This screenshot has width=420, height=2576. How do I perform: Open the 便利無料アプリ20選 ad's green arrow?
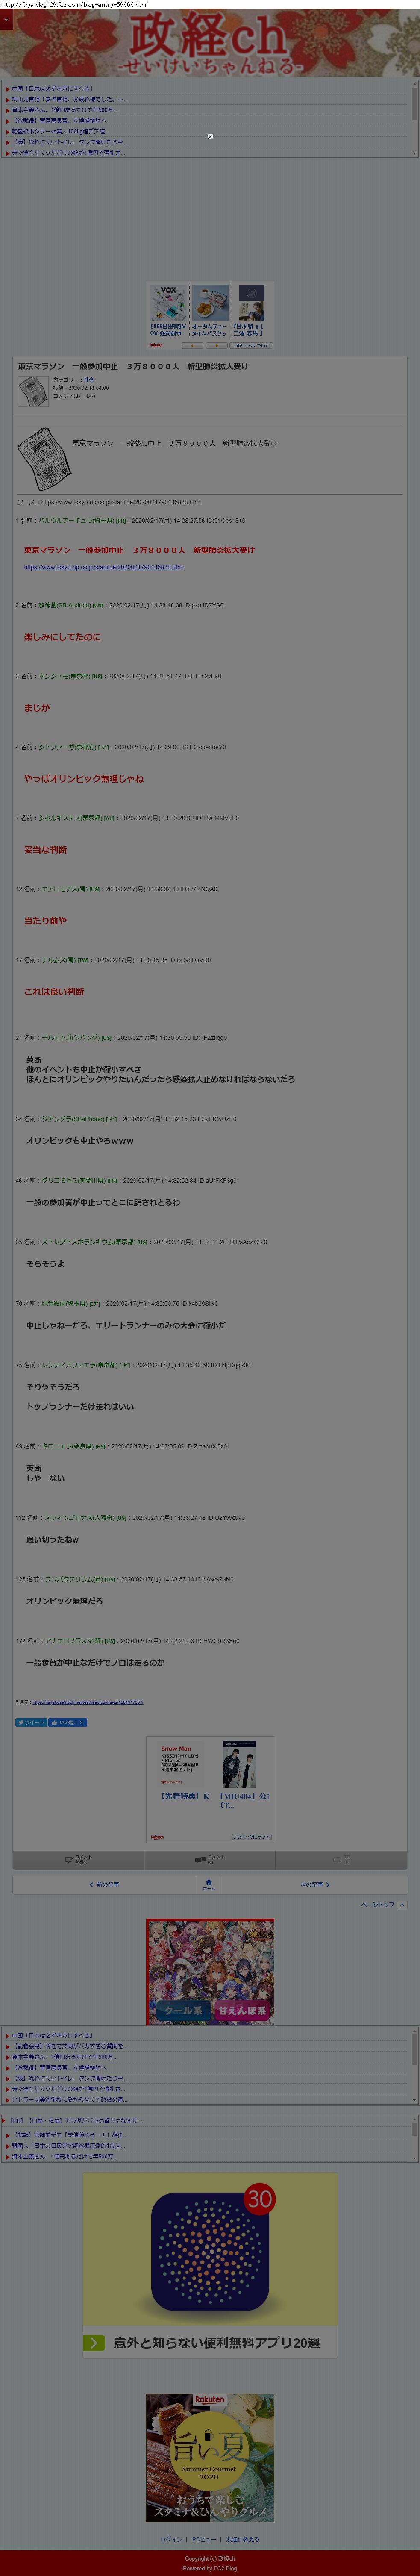[94, 2342]
